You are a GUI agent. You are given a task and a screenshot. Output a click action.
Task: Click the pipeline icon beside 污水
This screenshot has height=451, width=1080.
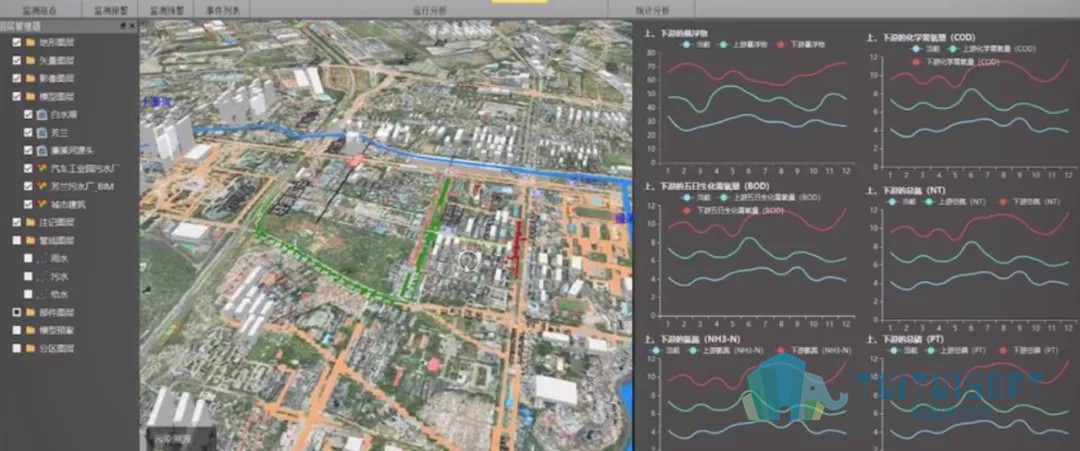(41, 276)
